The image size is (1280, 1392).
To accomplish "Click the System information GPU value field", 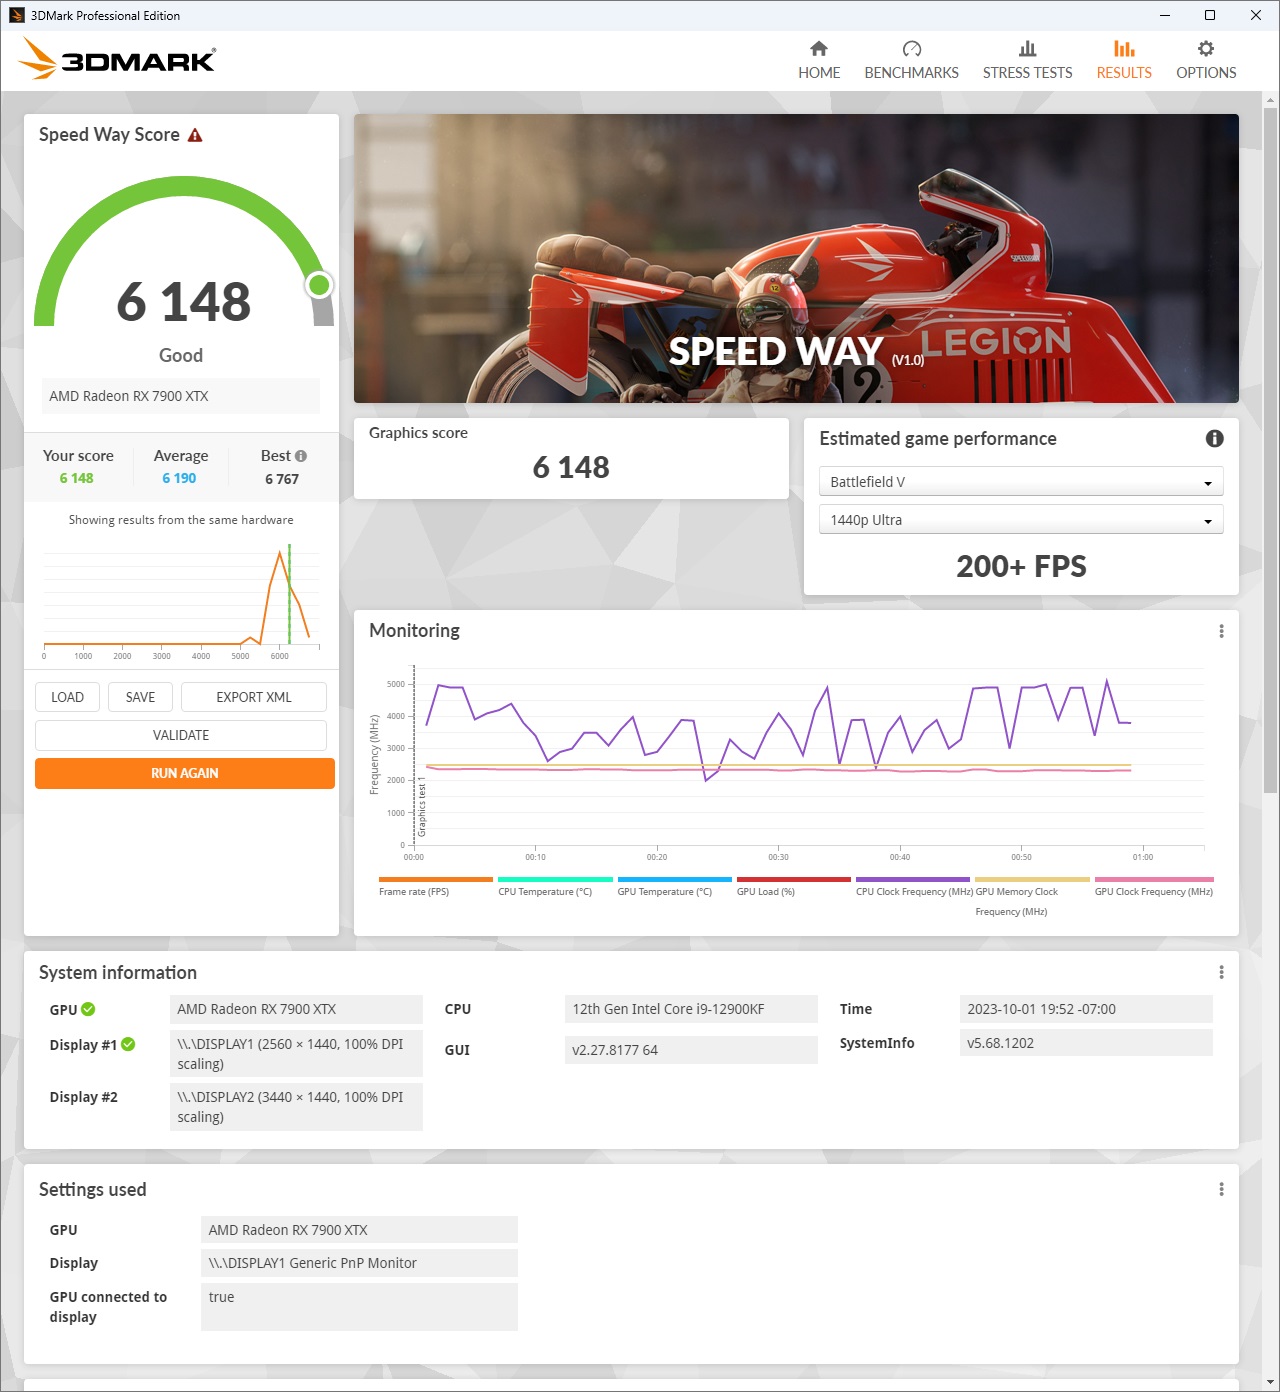I will (x=296, y=1009).
